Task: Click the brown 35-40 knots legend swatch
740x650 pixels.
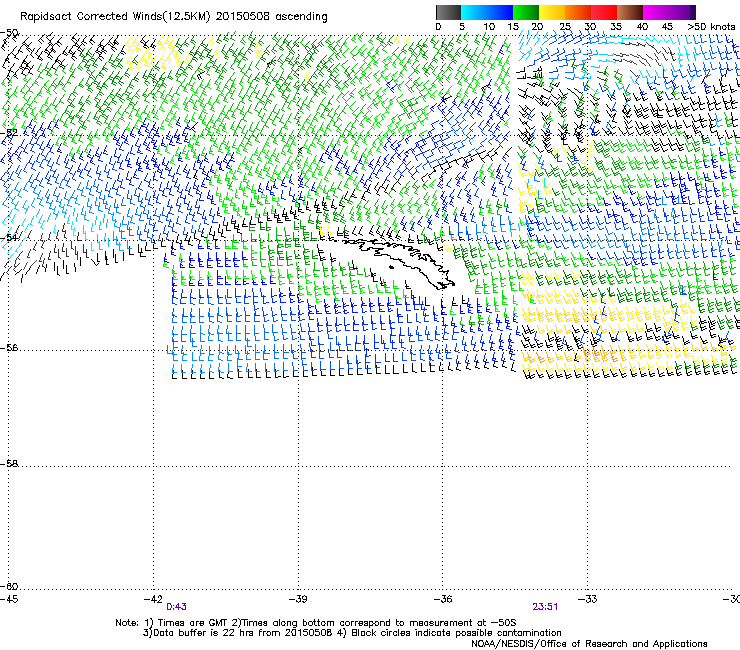Action: click(630, 12)
